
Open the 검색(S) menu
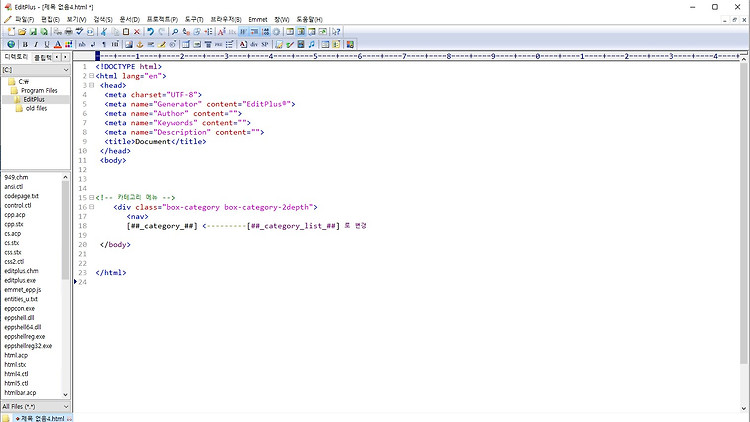pos(102,19)
